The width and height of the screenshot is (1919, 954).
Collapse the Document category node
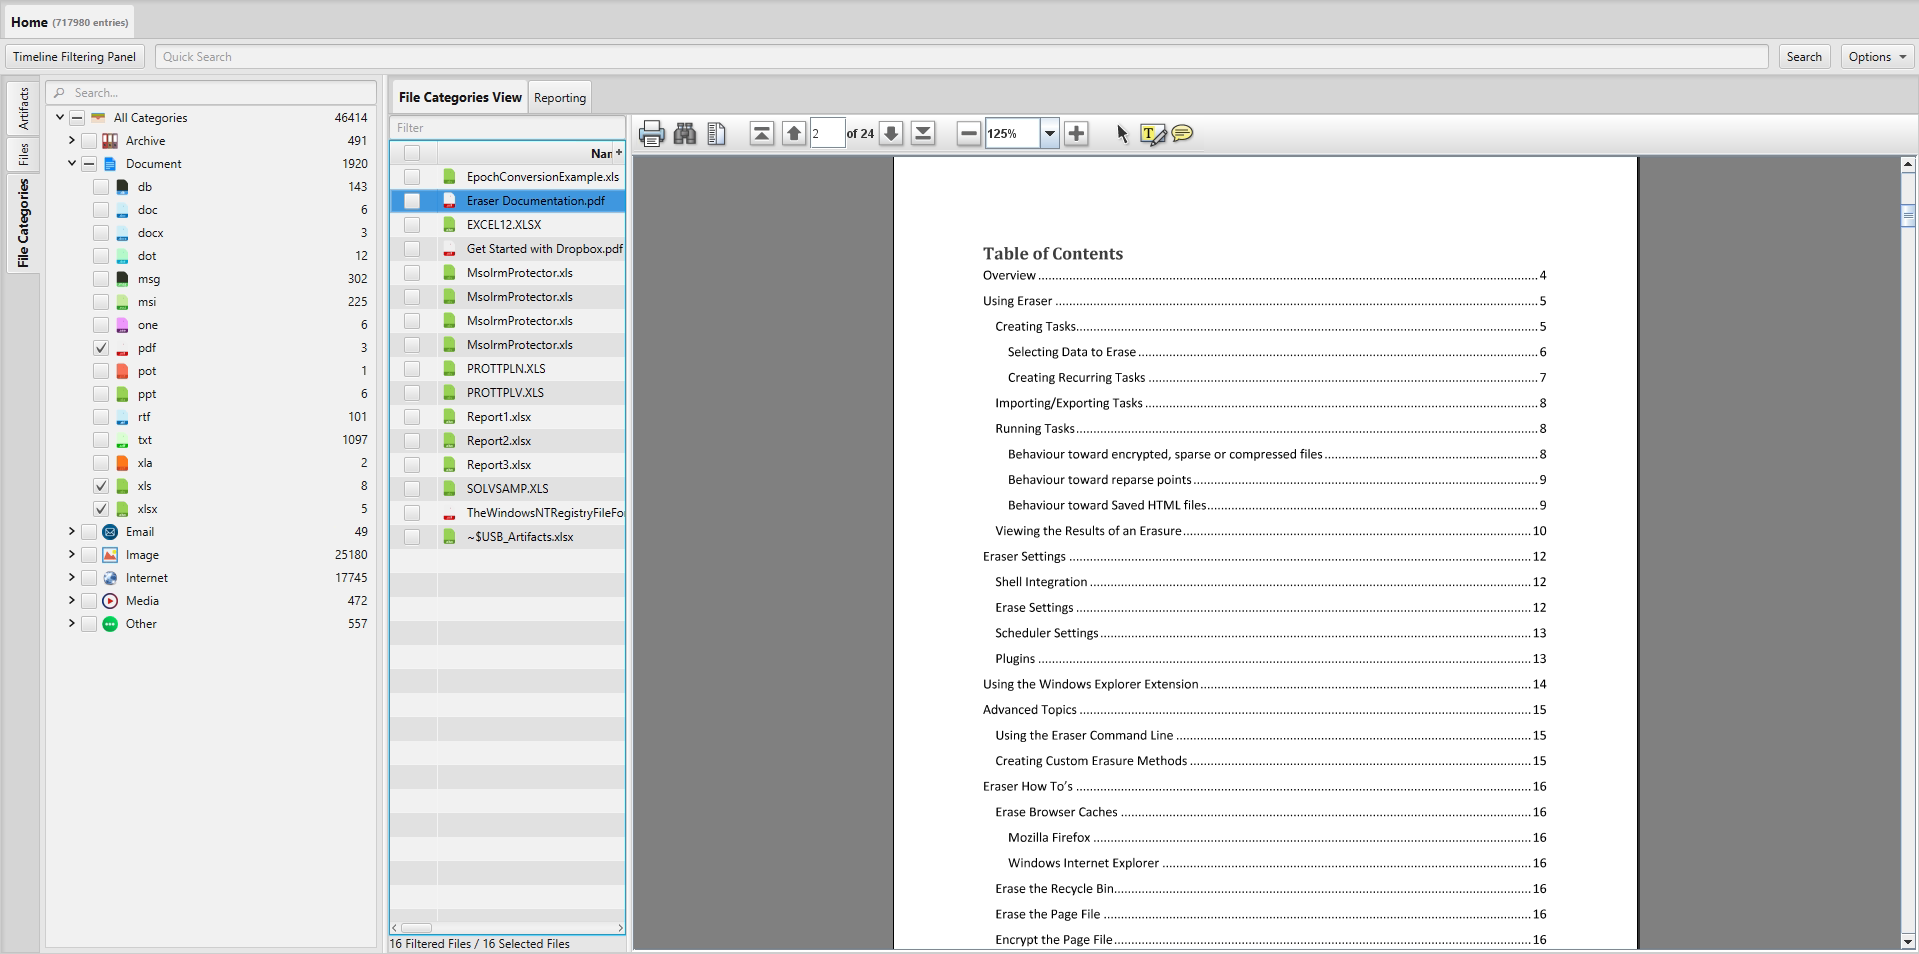71,163
